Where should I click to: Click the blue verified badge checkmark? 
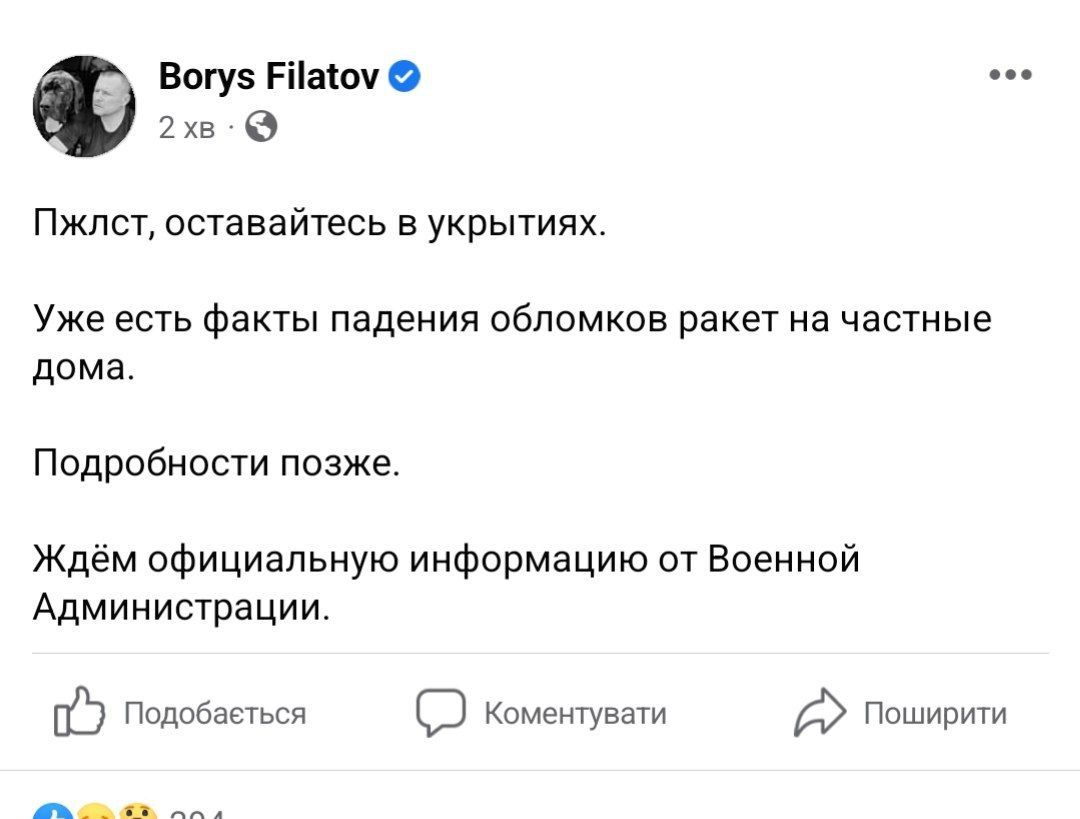coord(403,76)
